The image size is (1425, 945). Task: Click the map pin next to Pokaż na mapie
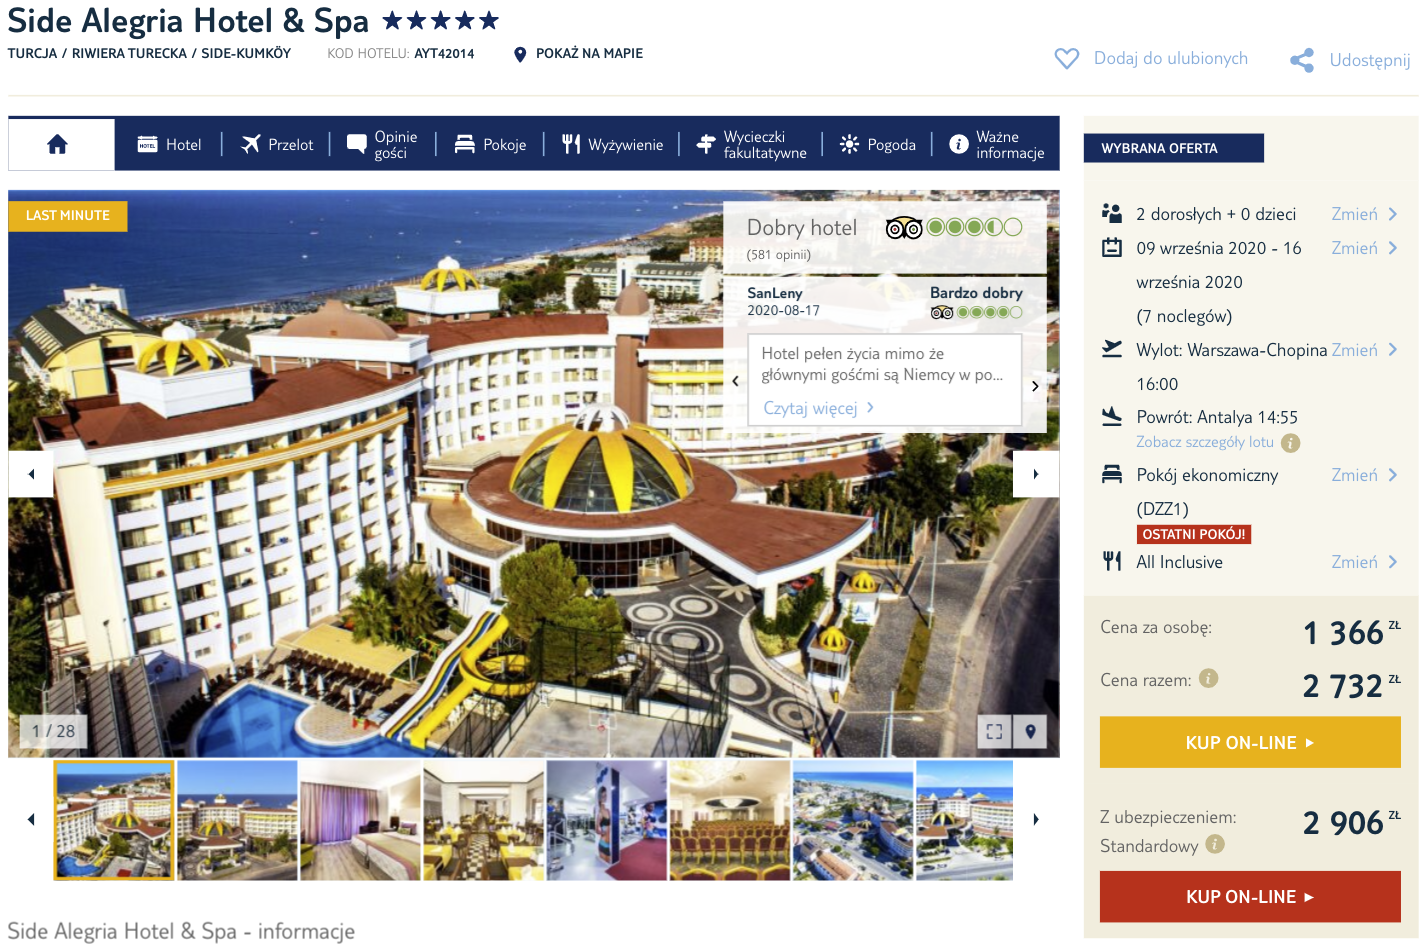tap(520, 54)
